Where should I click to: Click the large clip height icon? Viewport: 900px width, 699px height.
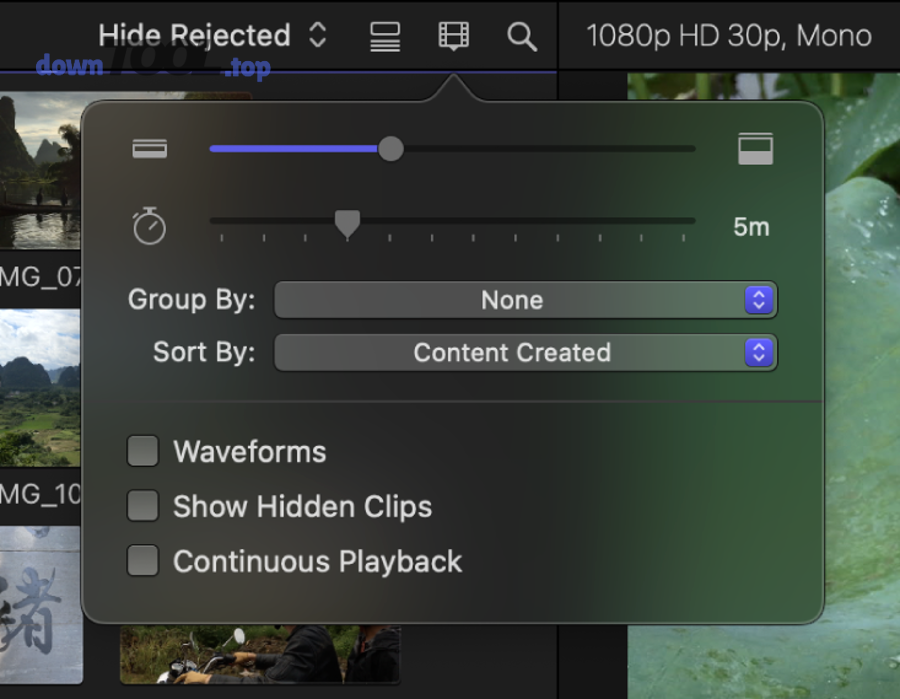coord(755,148)
